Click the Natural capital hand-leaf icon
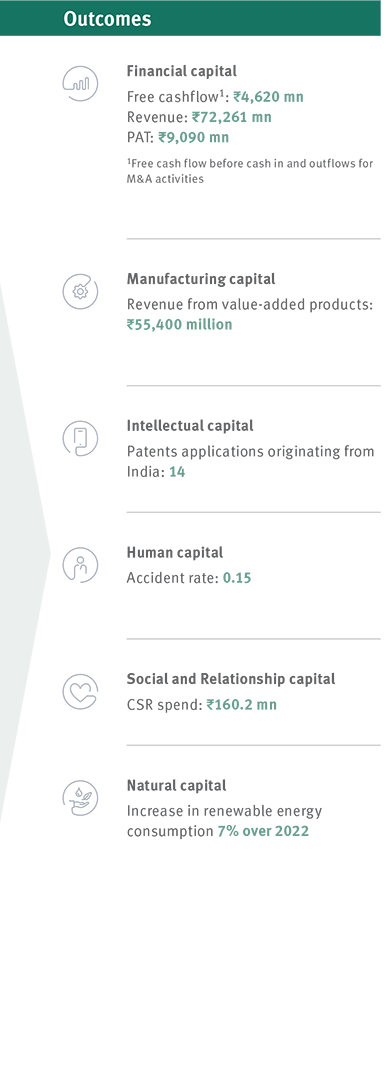This screenshot has width=386, height=1069. pos(80,798)
